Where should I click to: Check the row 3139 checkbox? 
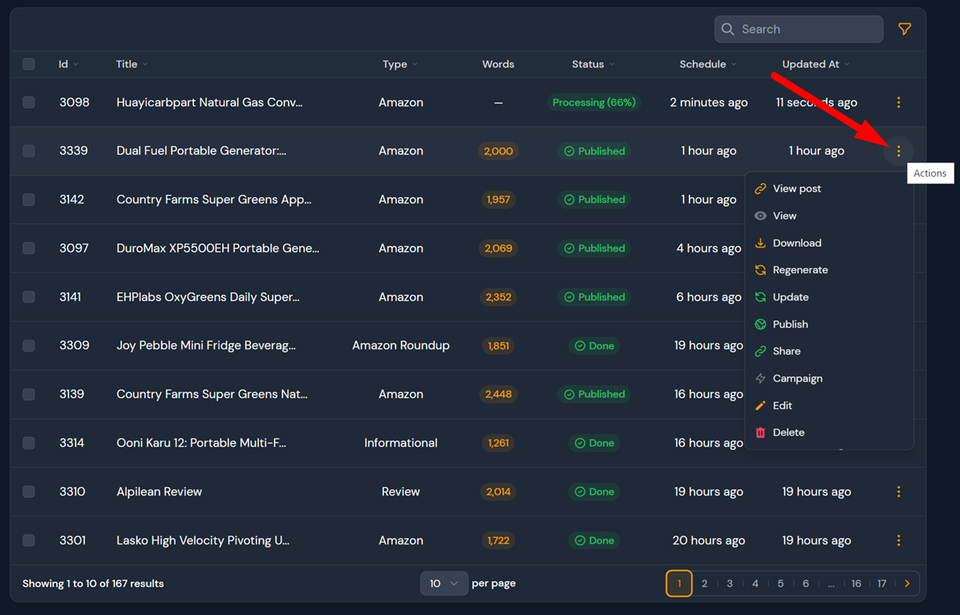(x=29, y=394)
